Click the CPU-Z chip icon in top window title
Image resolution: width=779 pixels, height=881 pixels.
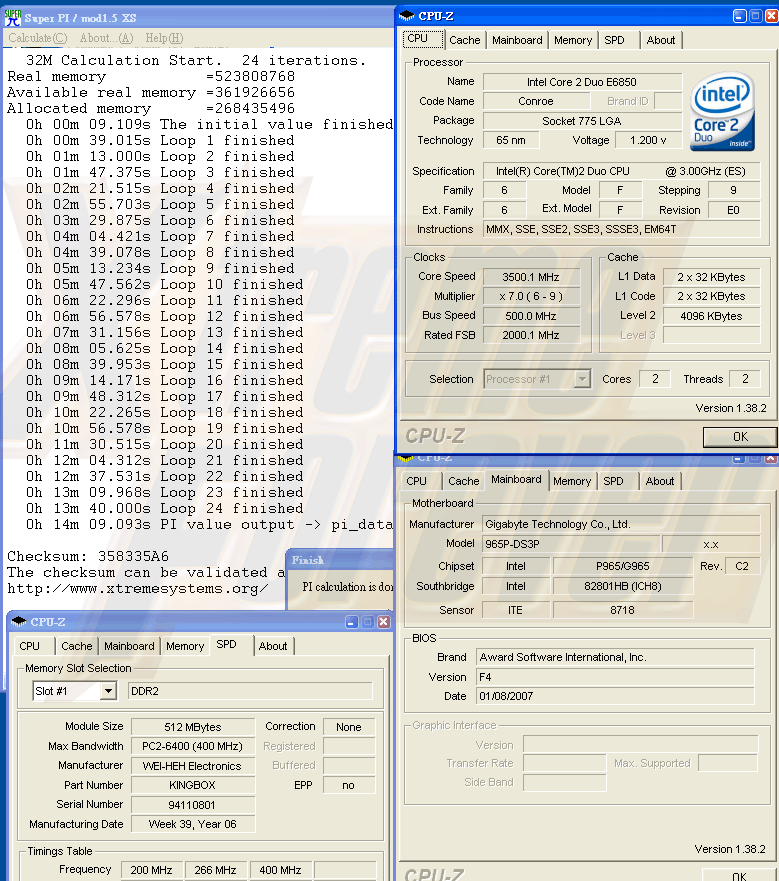click(406, 16)
